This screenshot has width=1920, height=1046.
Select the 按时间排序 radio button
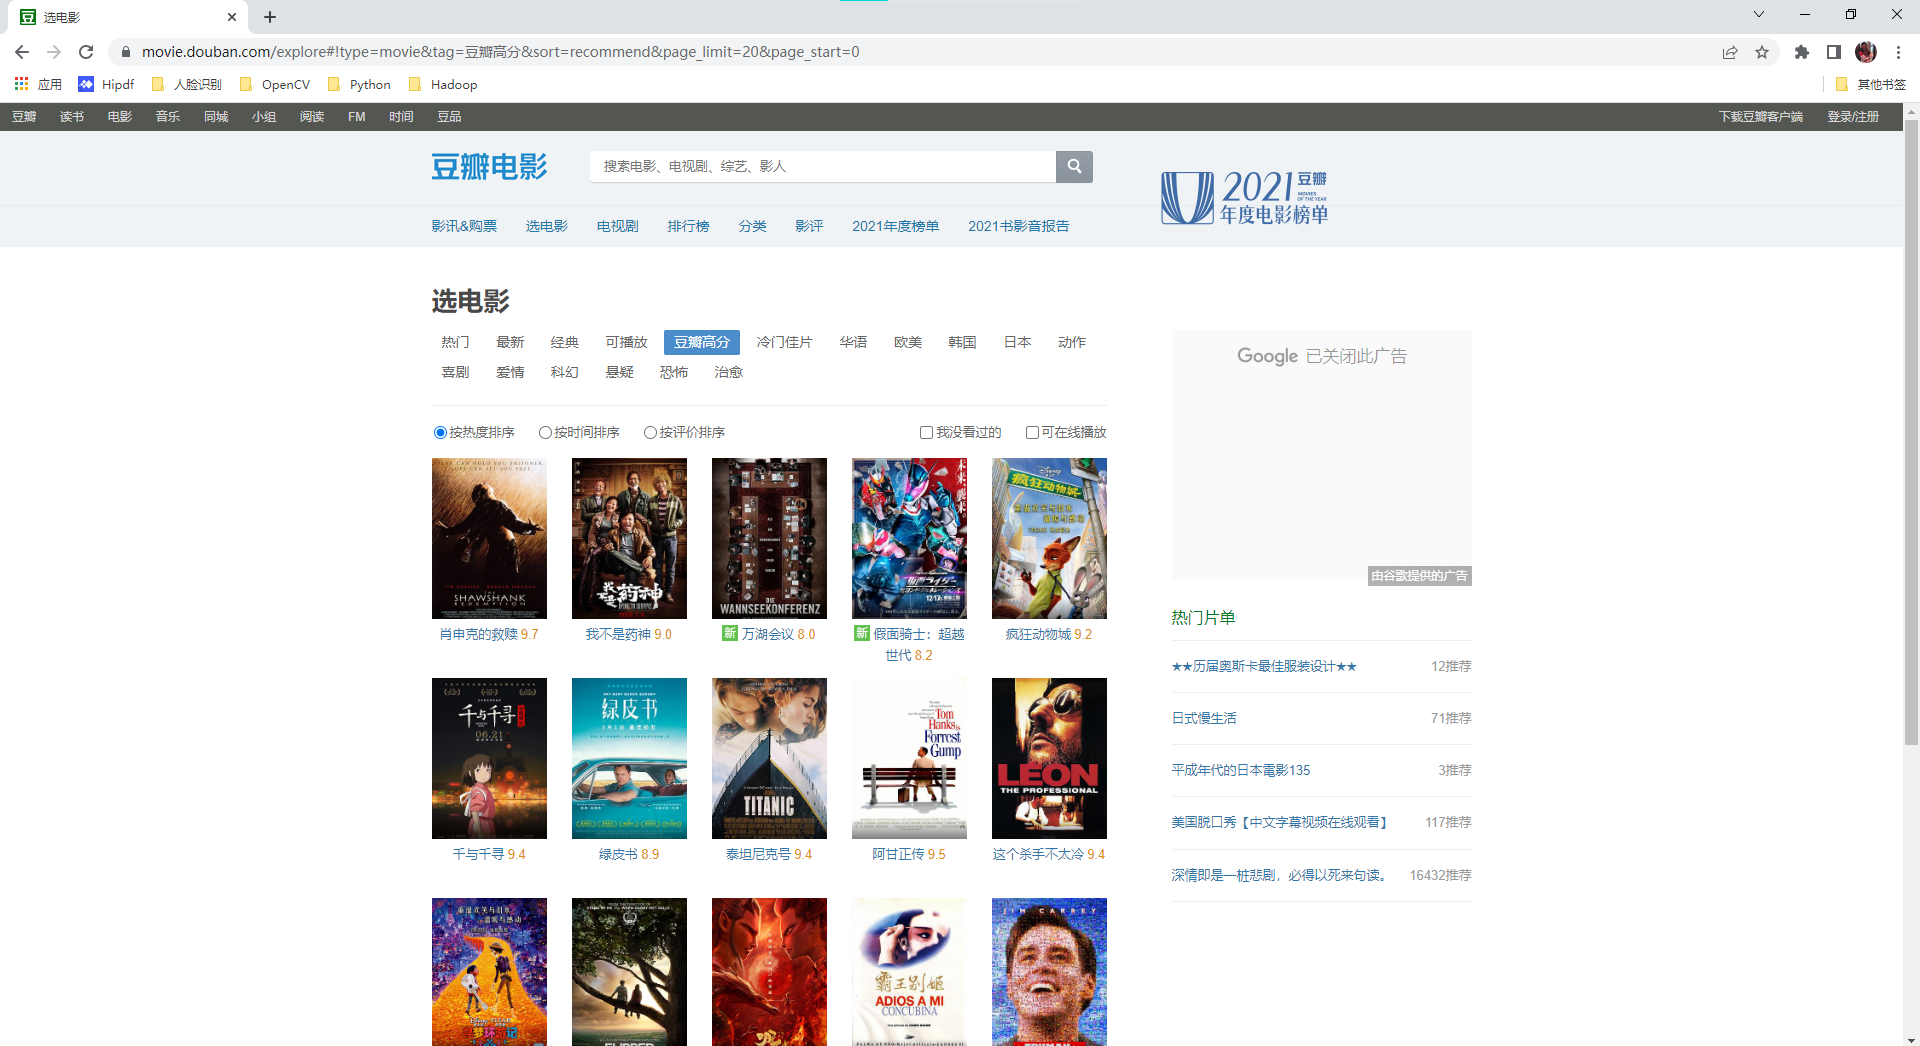pos(545,432)
